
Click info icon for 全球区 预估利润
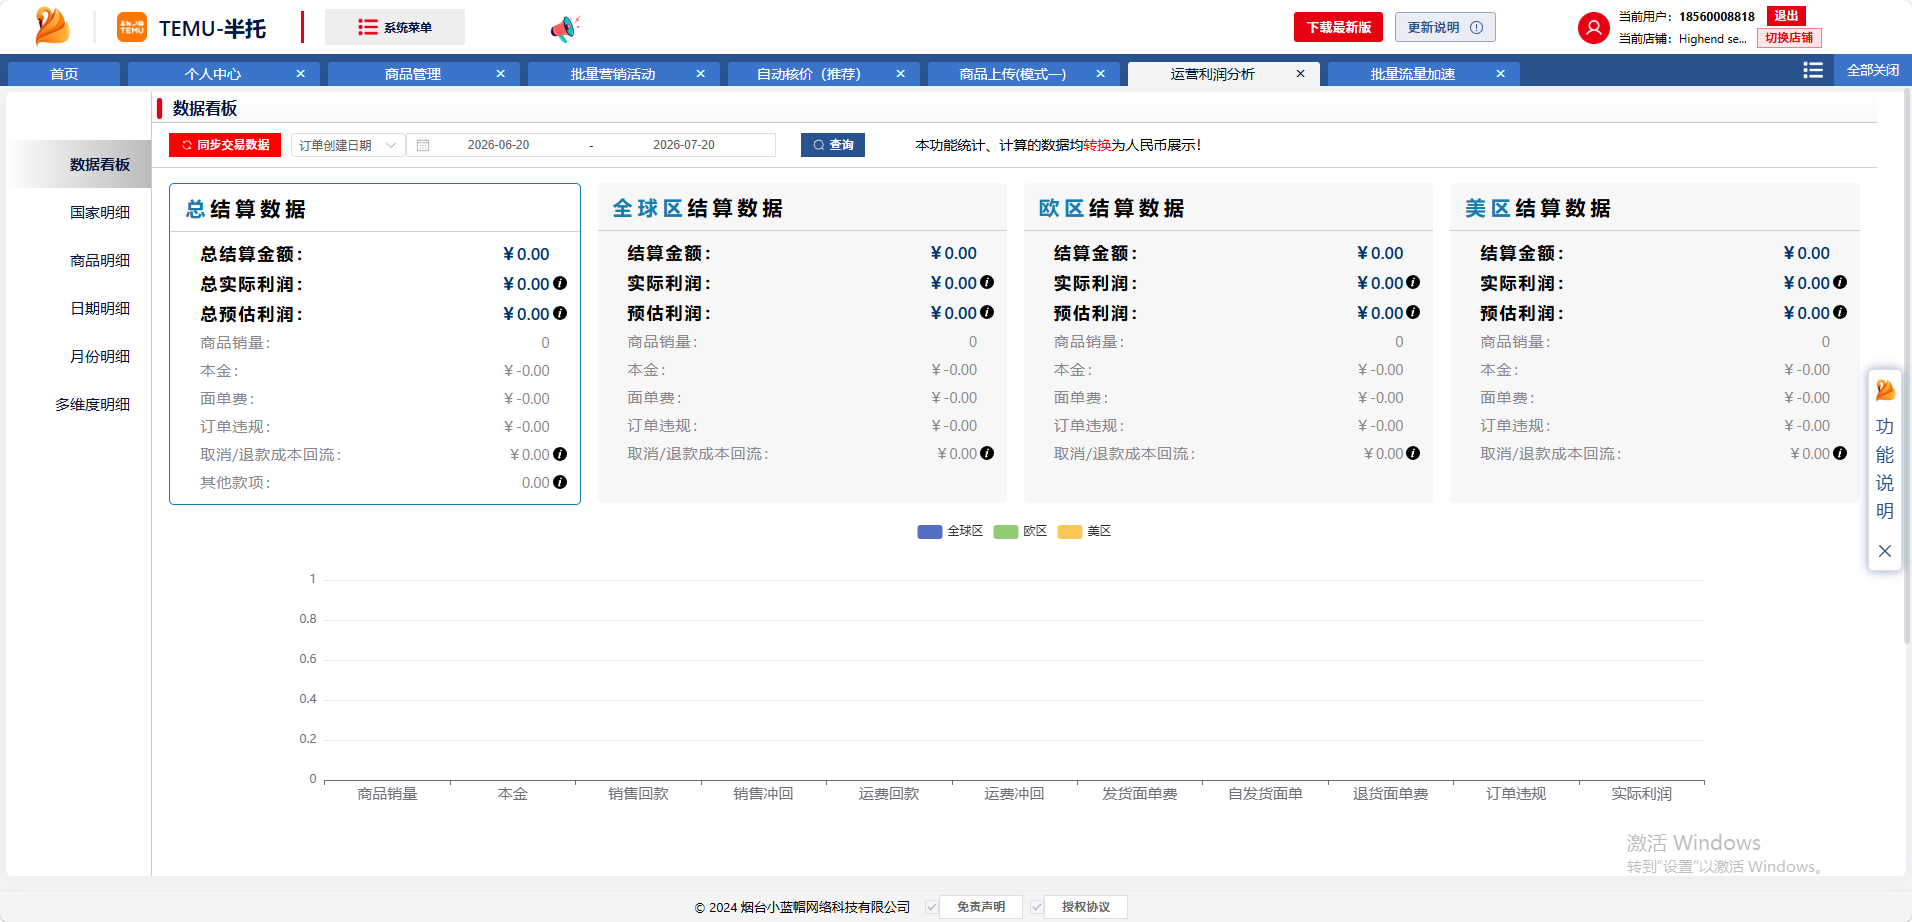coord(987,312)
